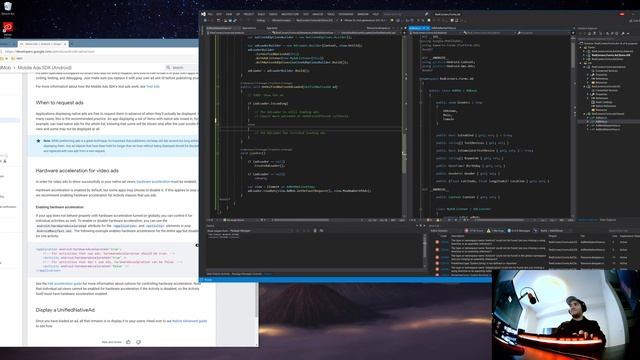Select 'Native References' in Solution Explorer

click(x=606, y=106)
